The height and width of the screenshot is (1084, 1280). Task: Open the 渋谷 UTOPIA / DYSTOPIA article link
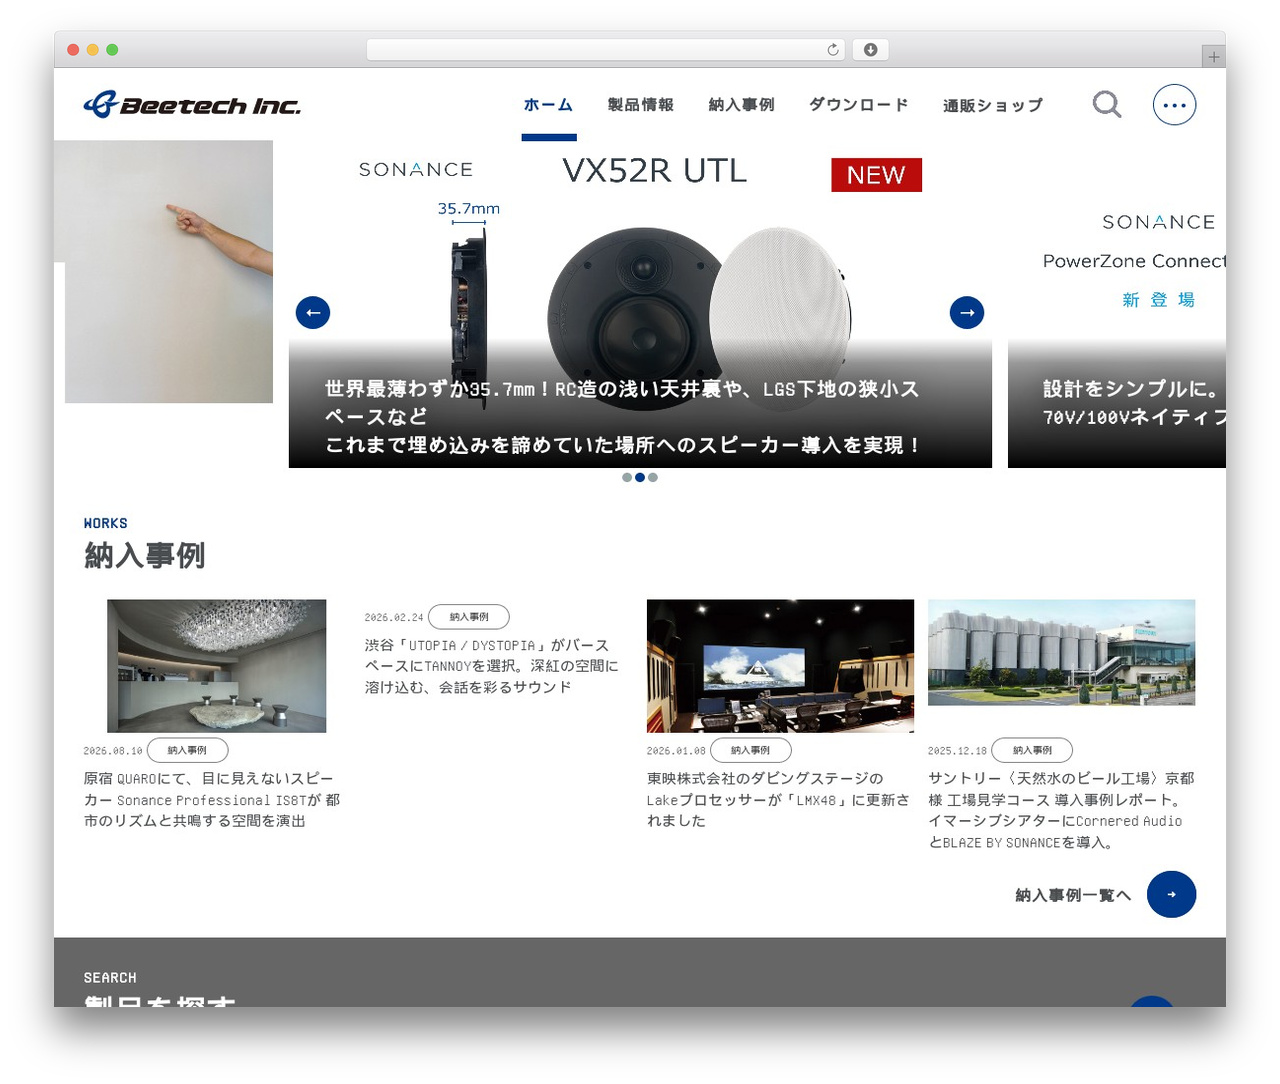(x=492, y=666)
